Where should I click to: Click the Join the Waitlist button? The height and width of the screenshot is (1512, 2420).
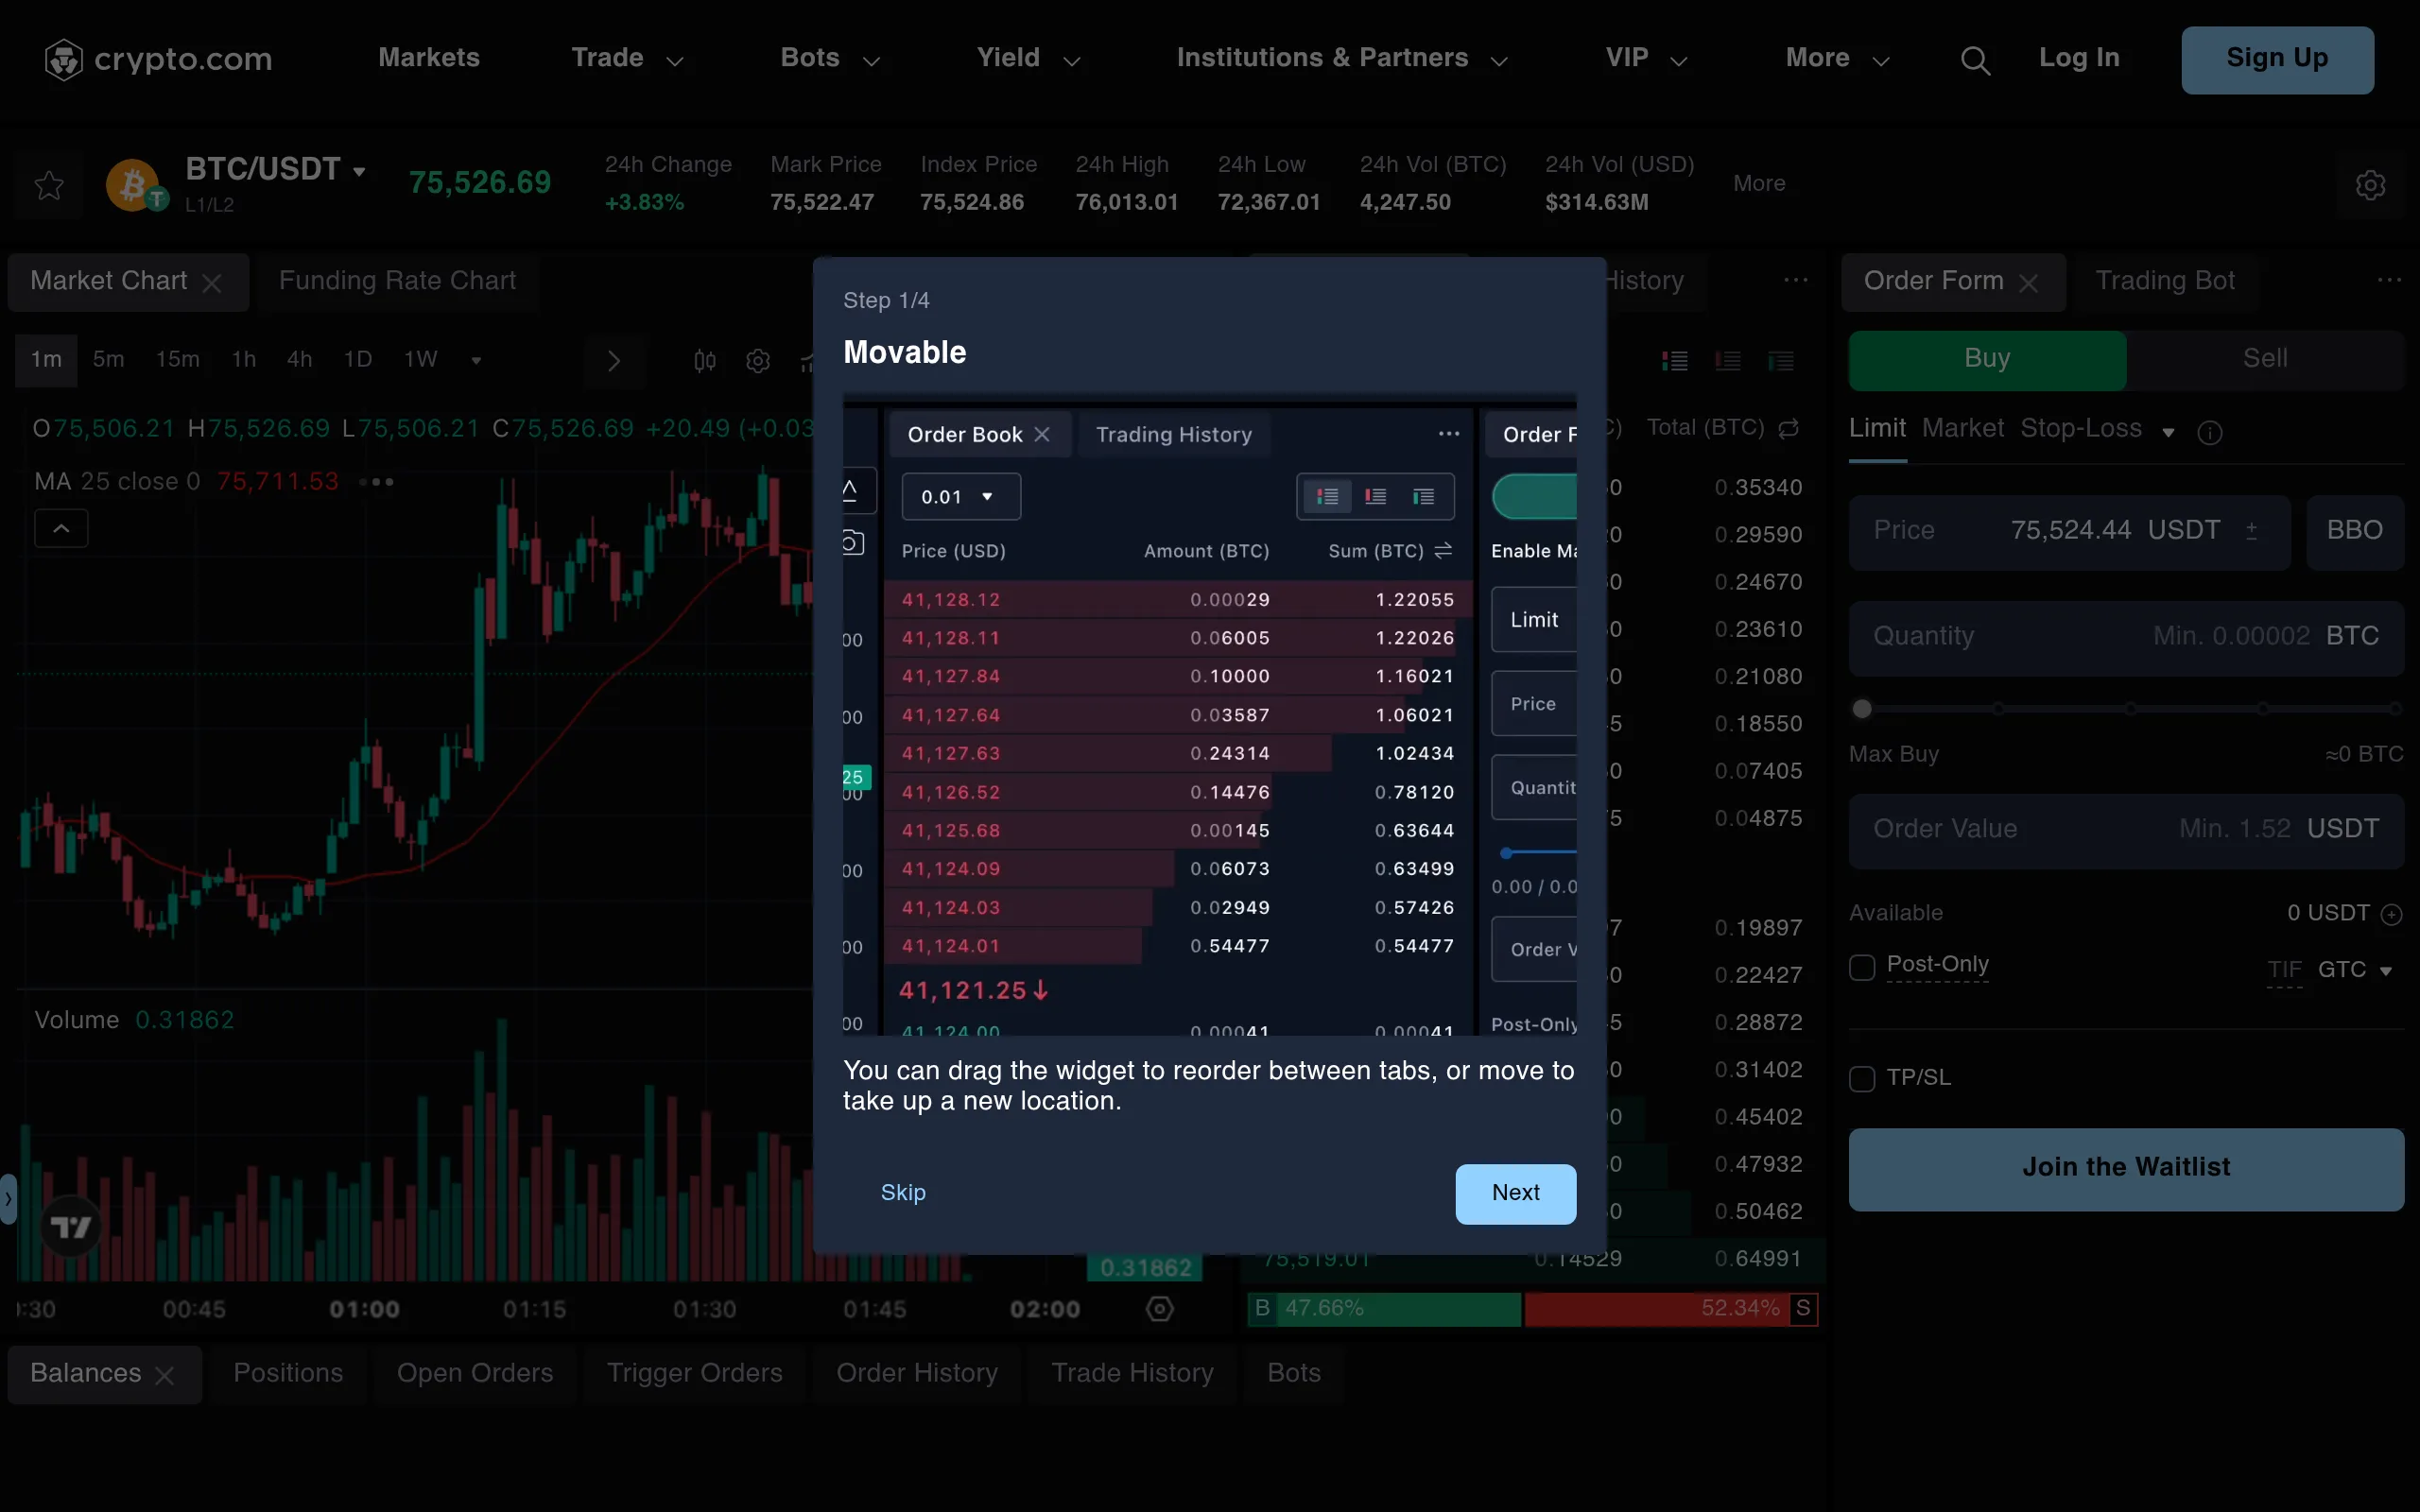pos(2125,1167)
